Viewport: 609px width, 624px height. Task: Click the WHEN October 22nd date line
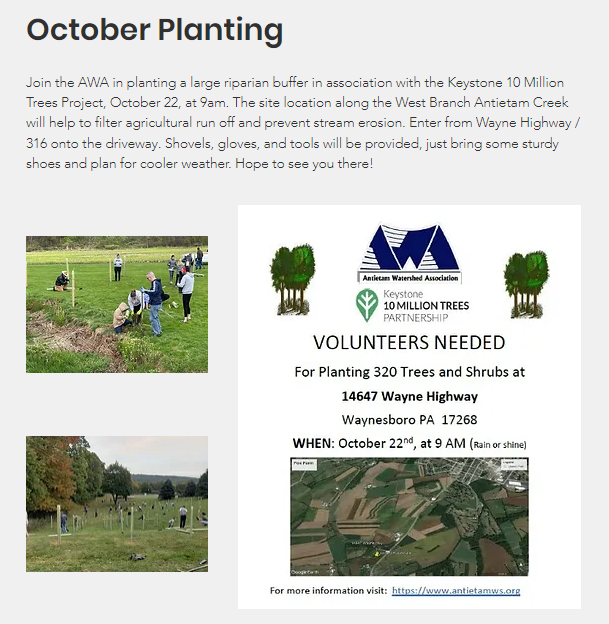pyautogui.click(x=409, y=443)
